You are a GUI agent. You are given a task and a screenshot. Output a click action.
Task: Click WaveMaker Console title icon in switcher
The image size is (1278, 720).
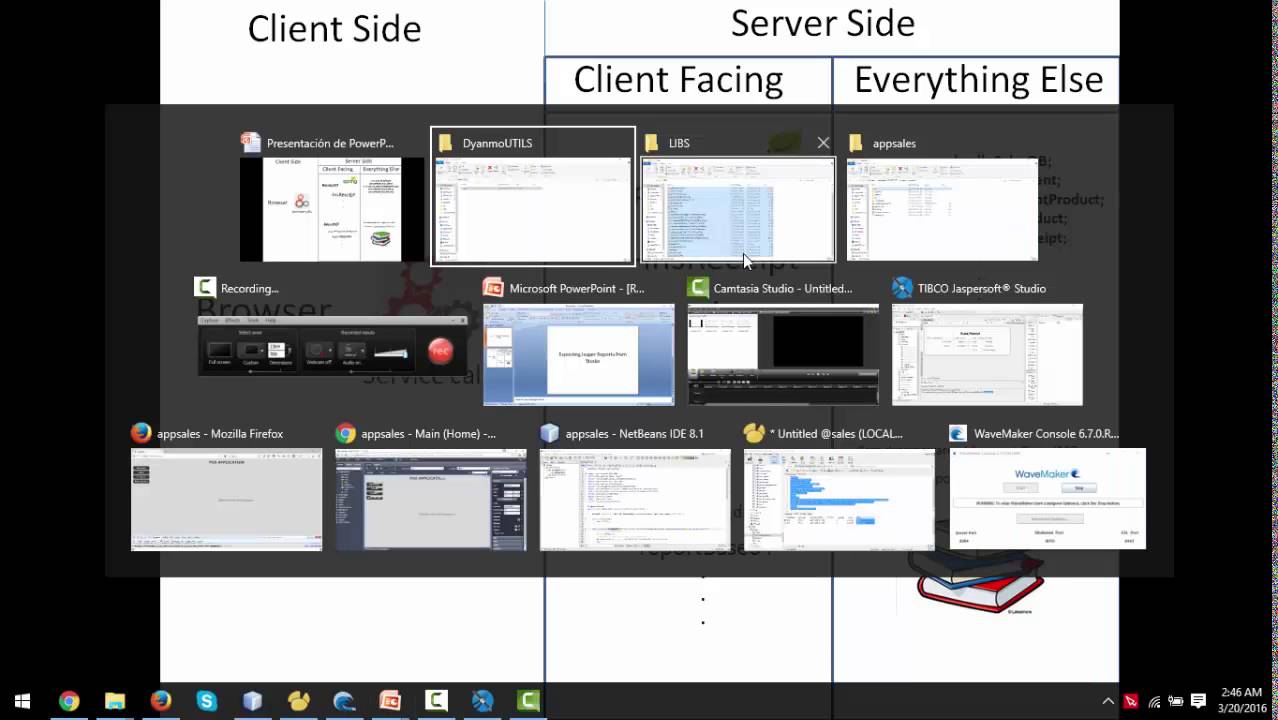(958, 433)
